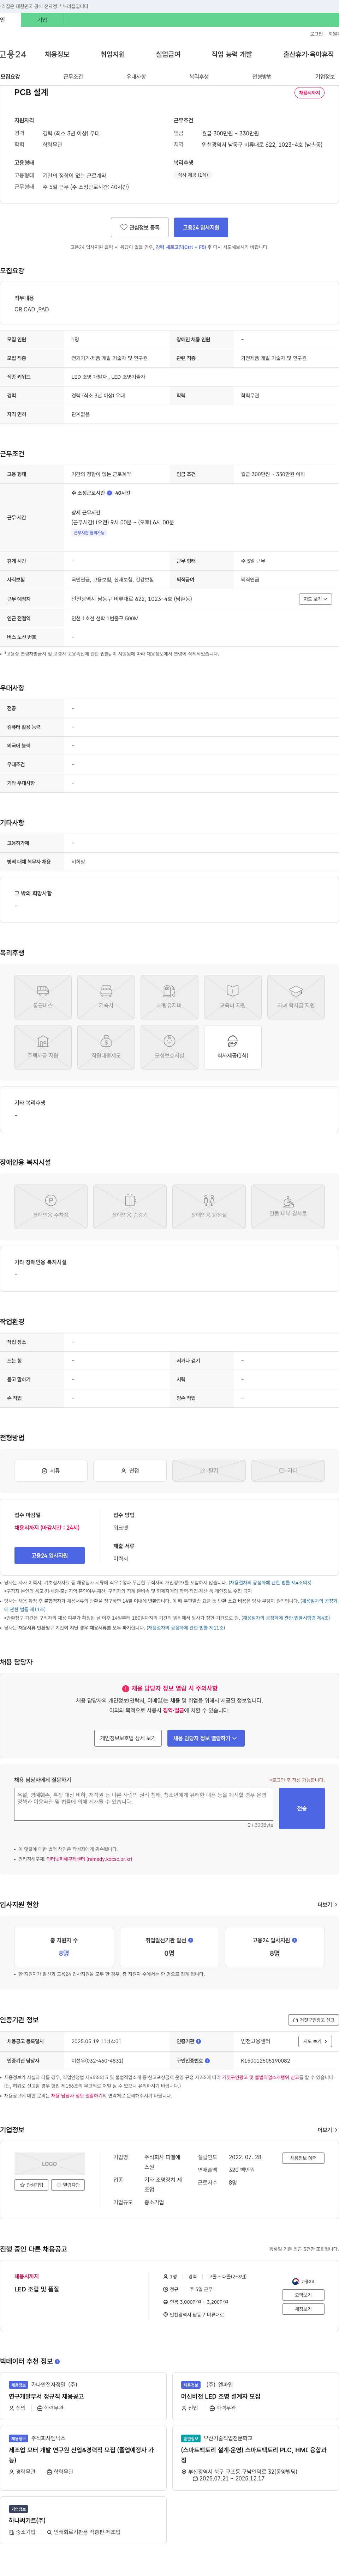
Task: Click info icon beside 직업알선기관 알선
Action: tap(191, 1940)
